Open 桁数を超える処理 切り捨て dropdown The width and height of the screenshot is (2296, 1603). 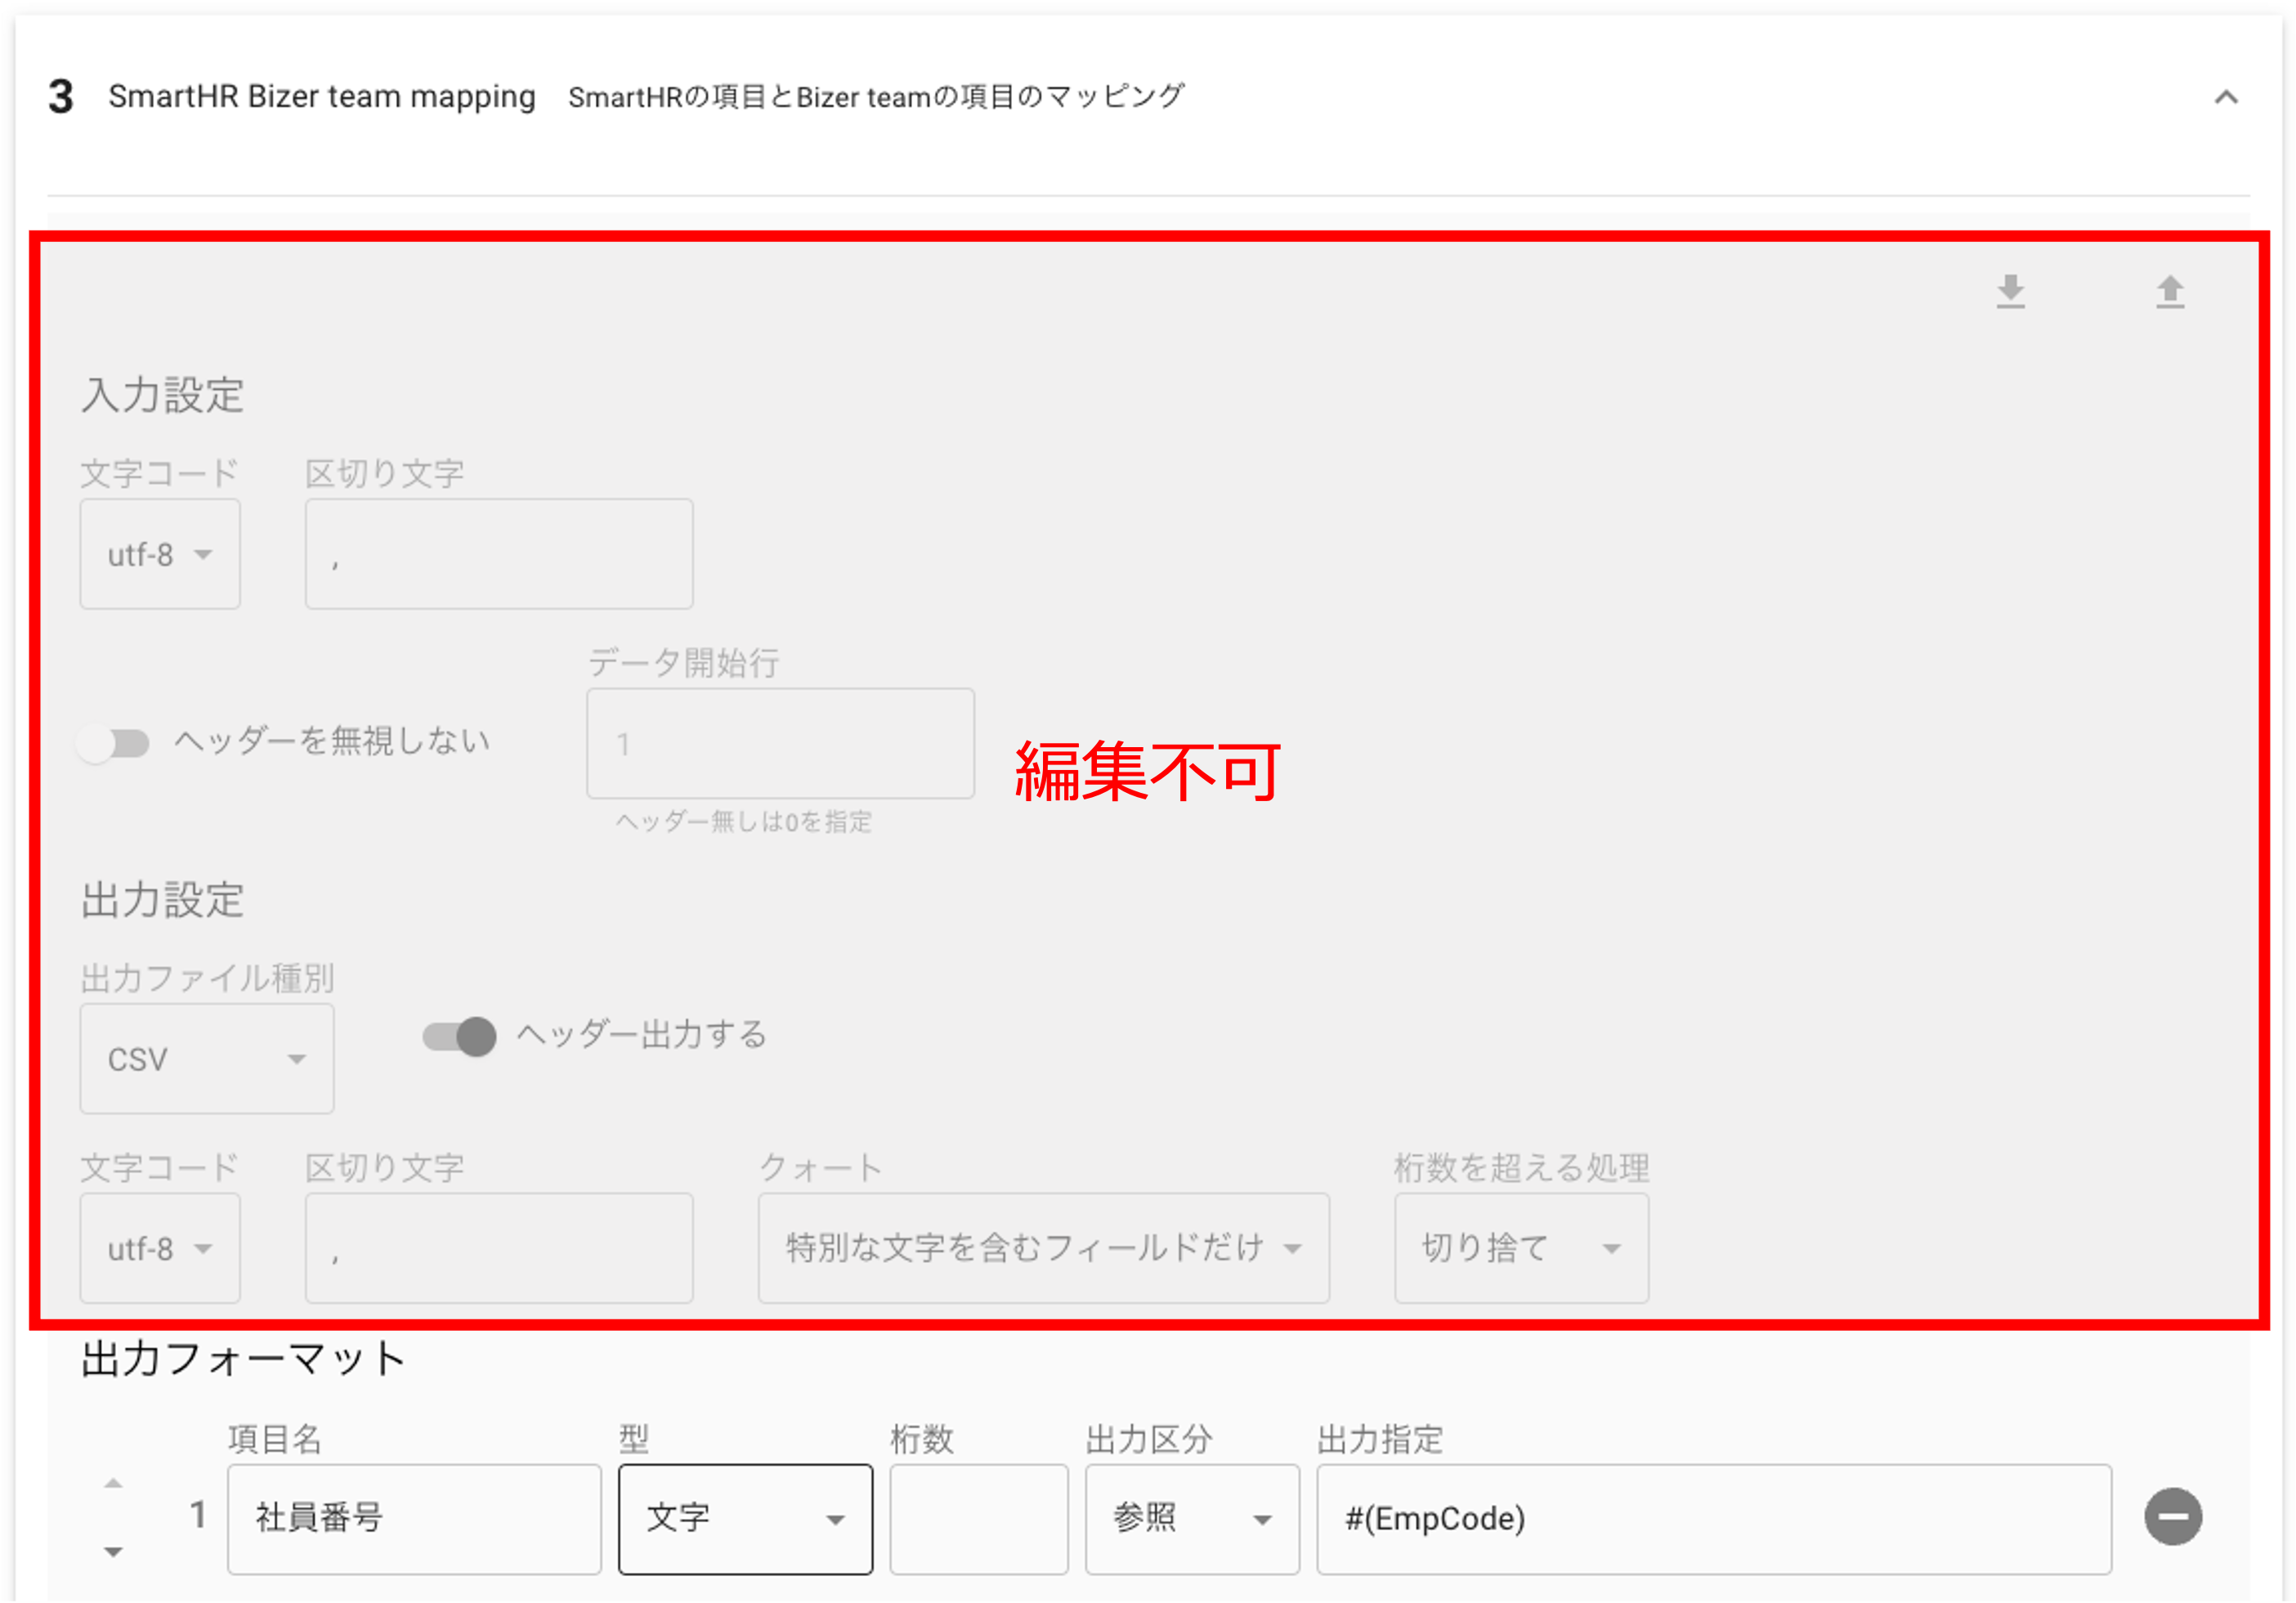[1521, 1247]
